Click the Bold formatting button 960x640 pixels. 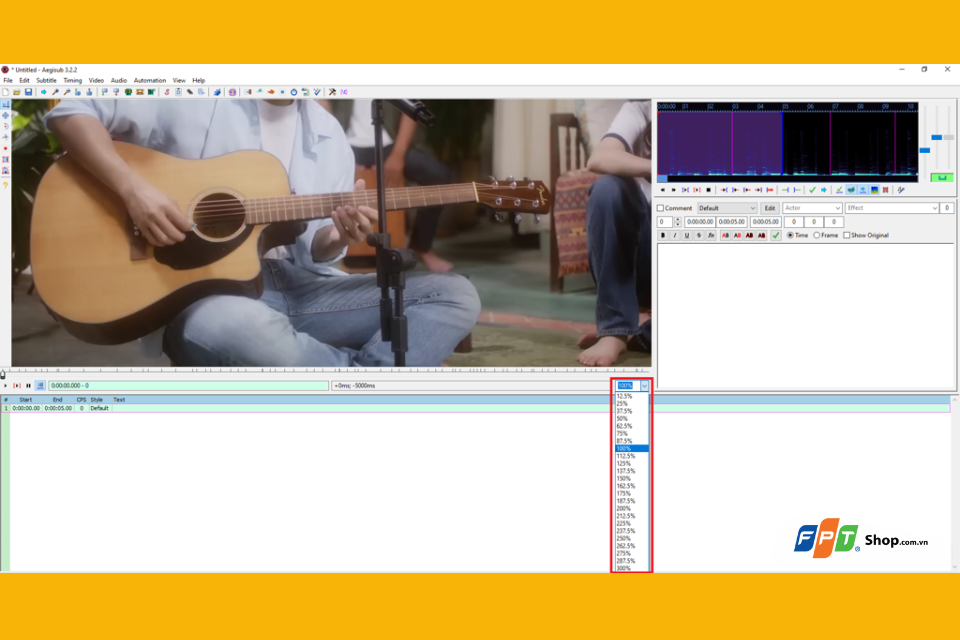[663, 235]
